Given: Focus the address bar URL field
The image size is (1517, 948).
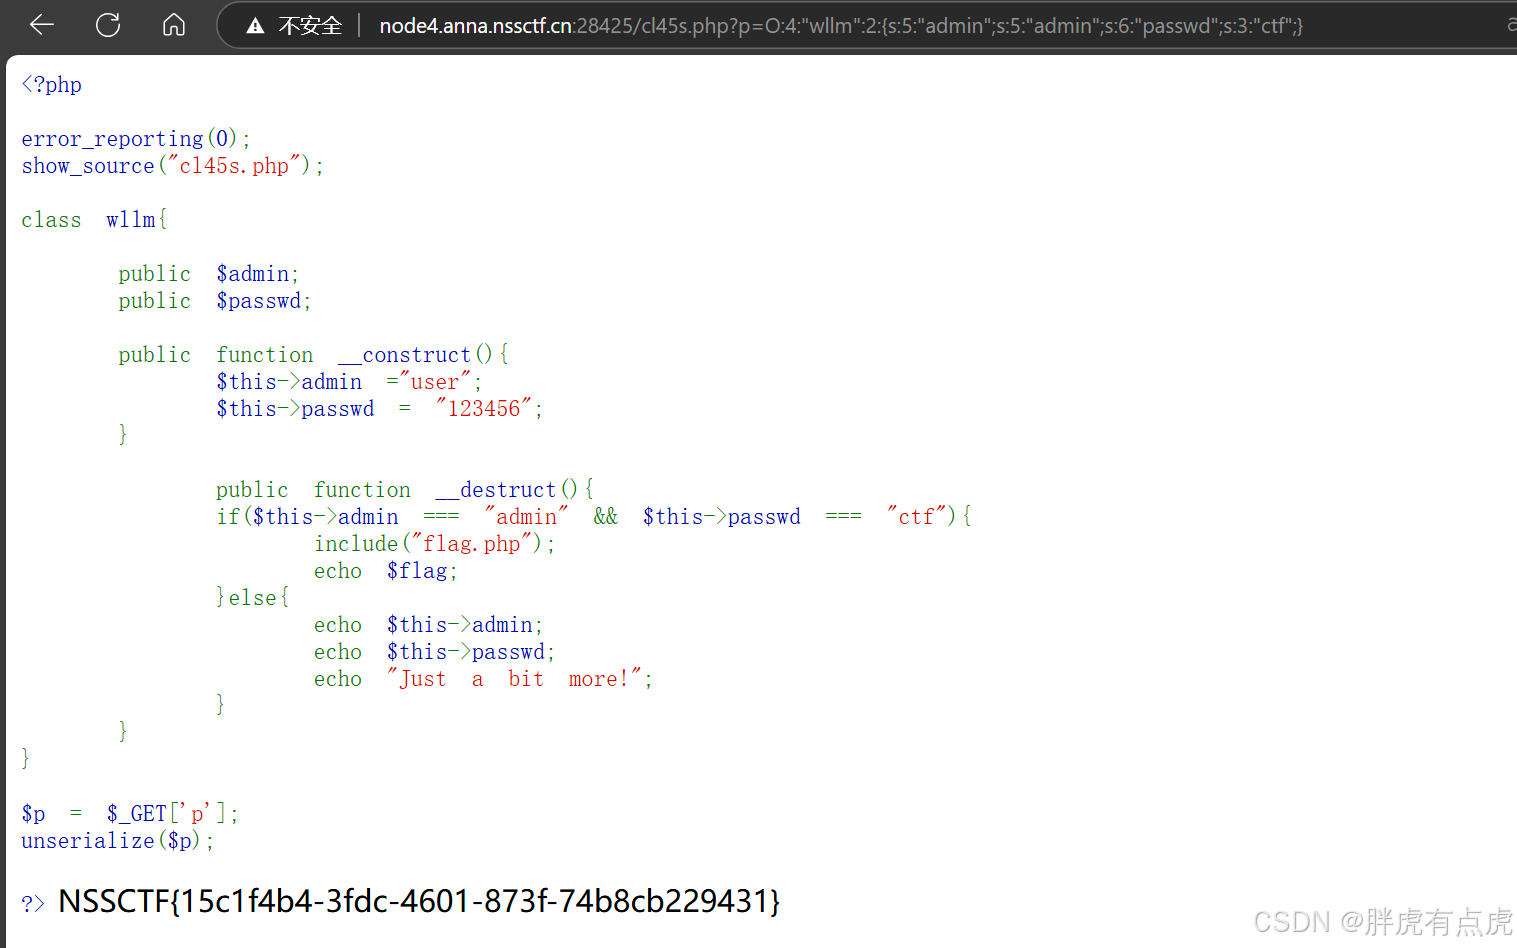Looking at the screenshot, I should (x=840, y=26).
